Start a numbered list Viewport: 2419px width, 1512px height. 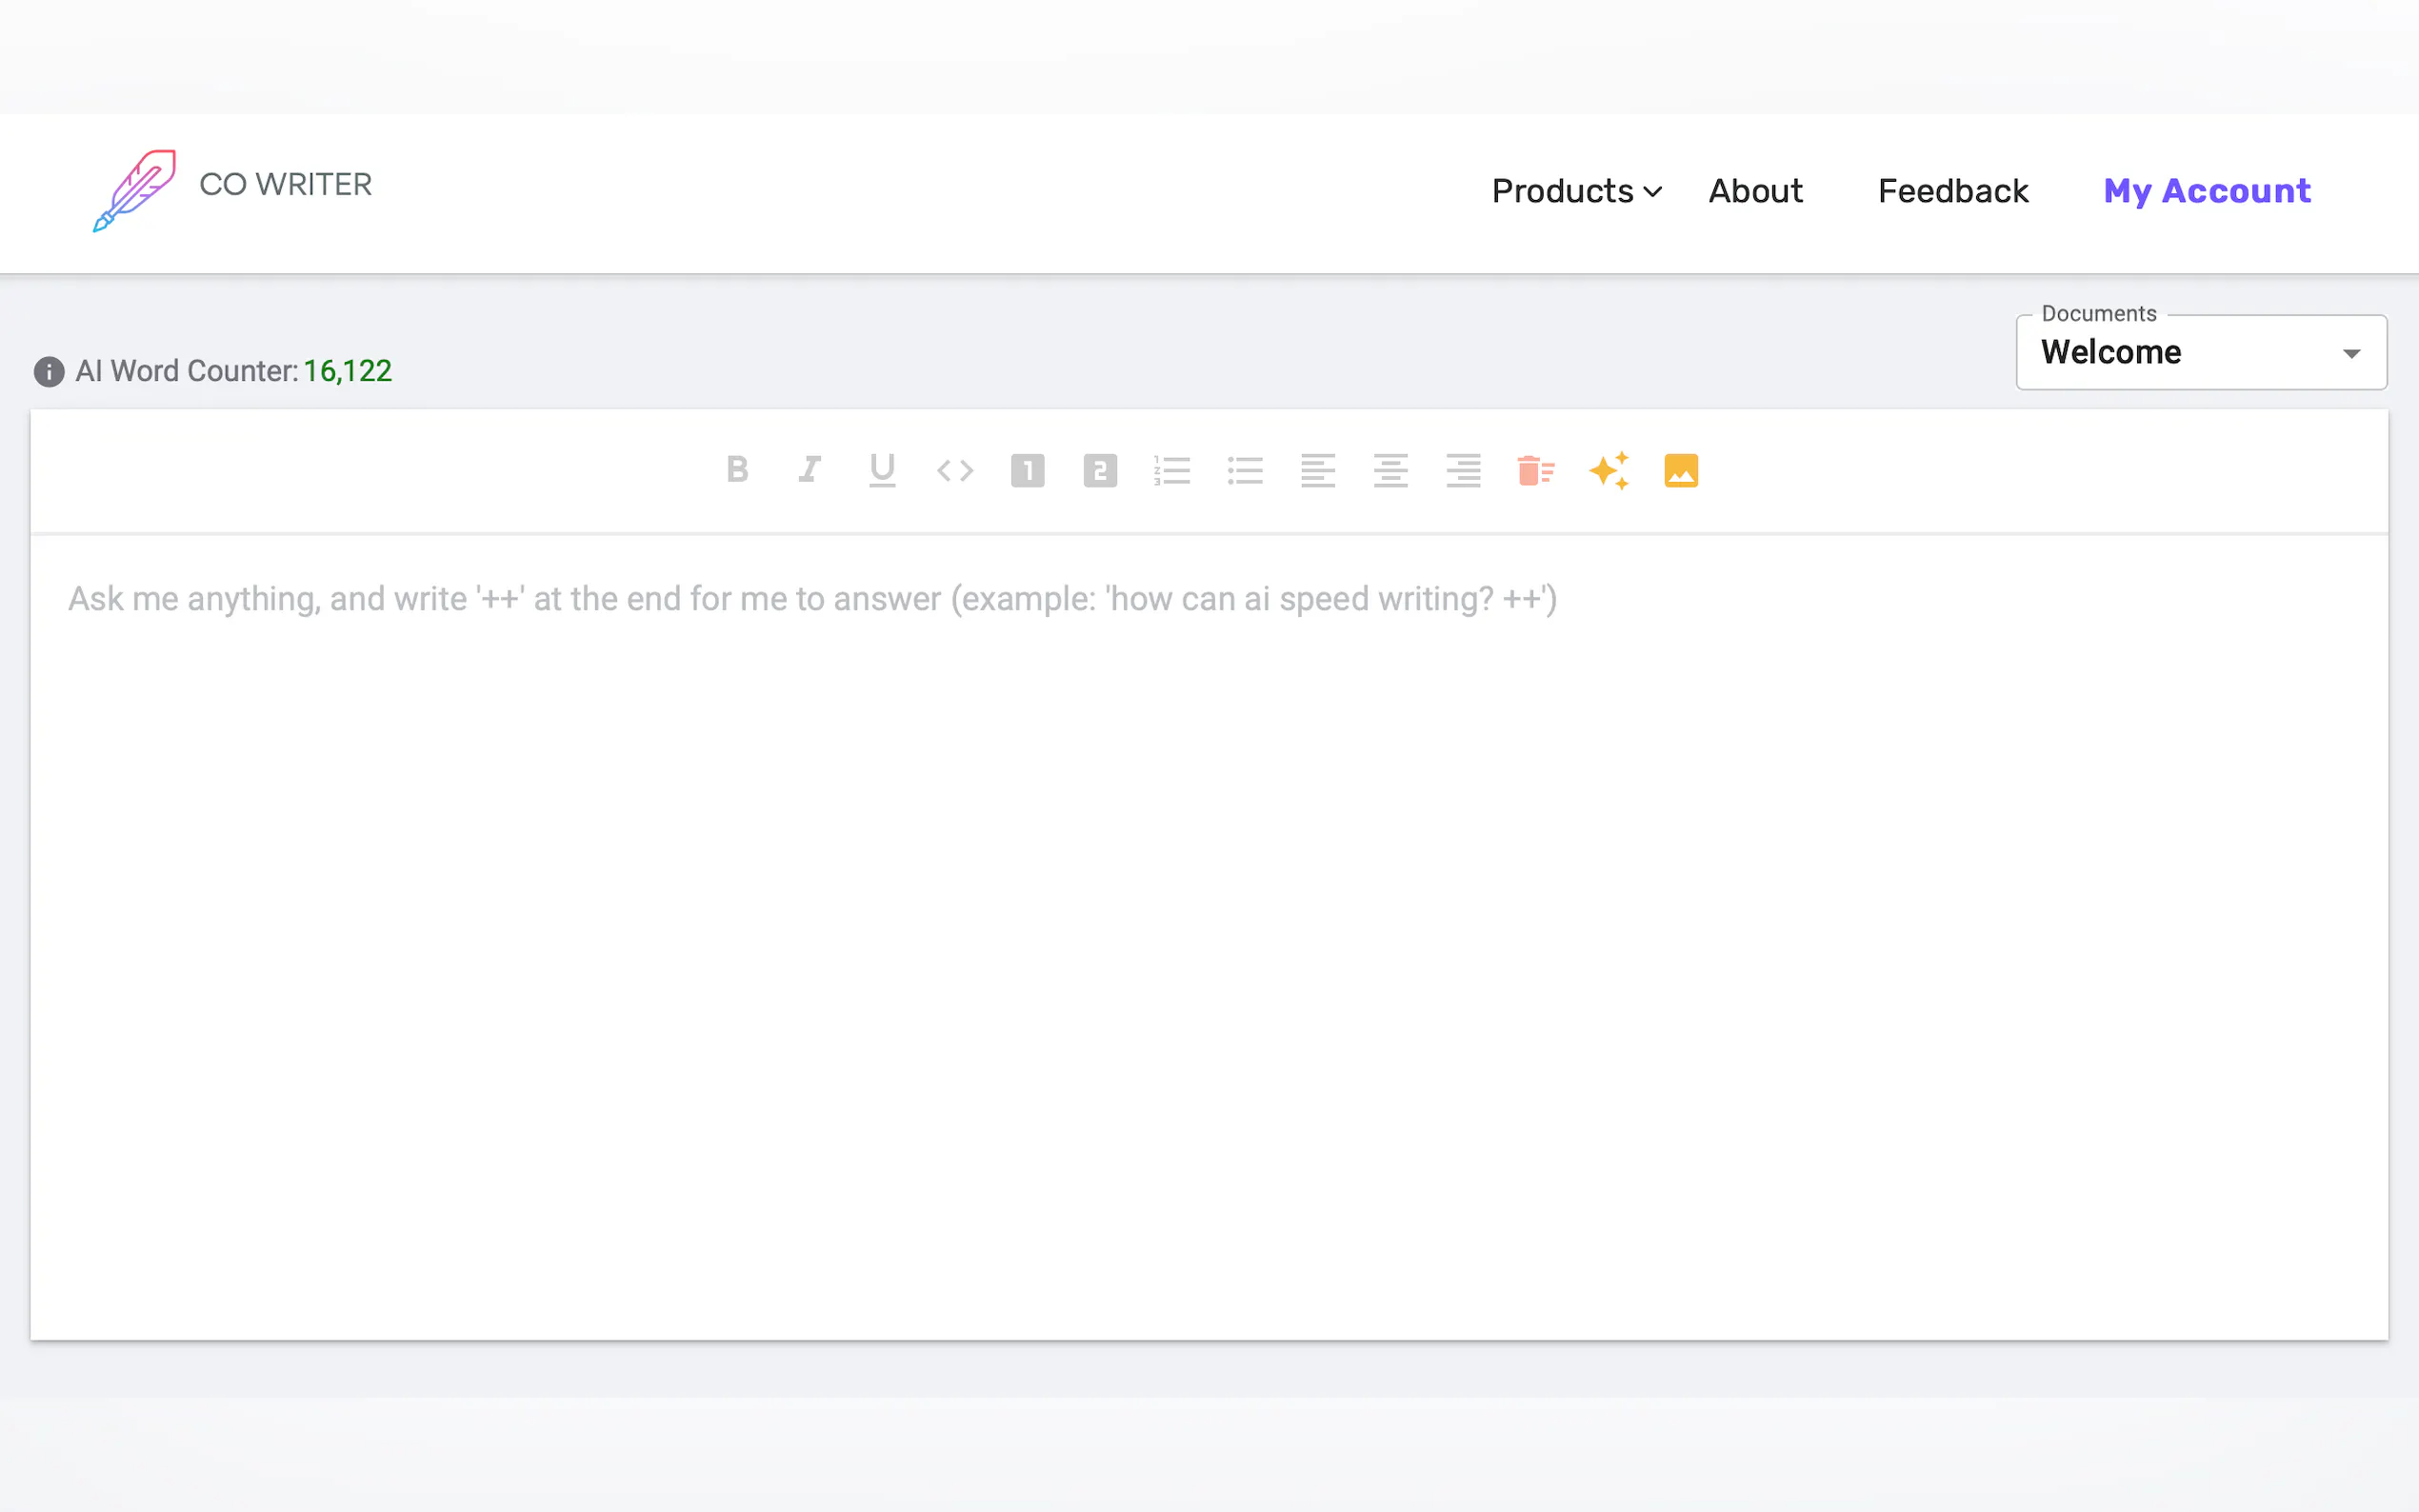(x=1172, y=470)
